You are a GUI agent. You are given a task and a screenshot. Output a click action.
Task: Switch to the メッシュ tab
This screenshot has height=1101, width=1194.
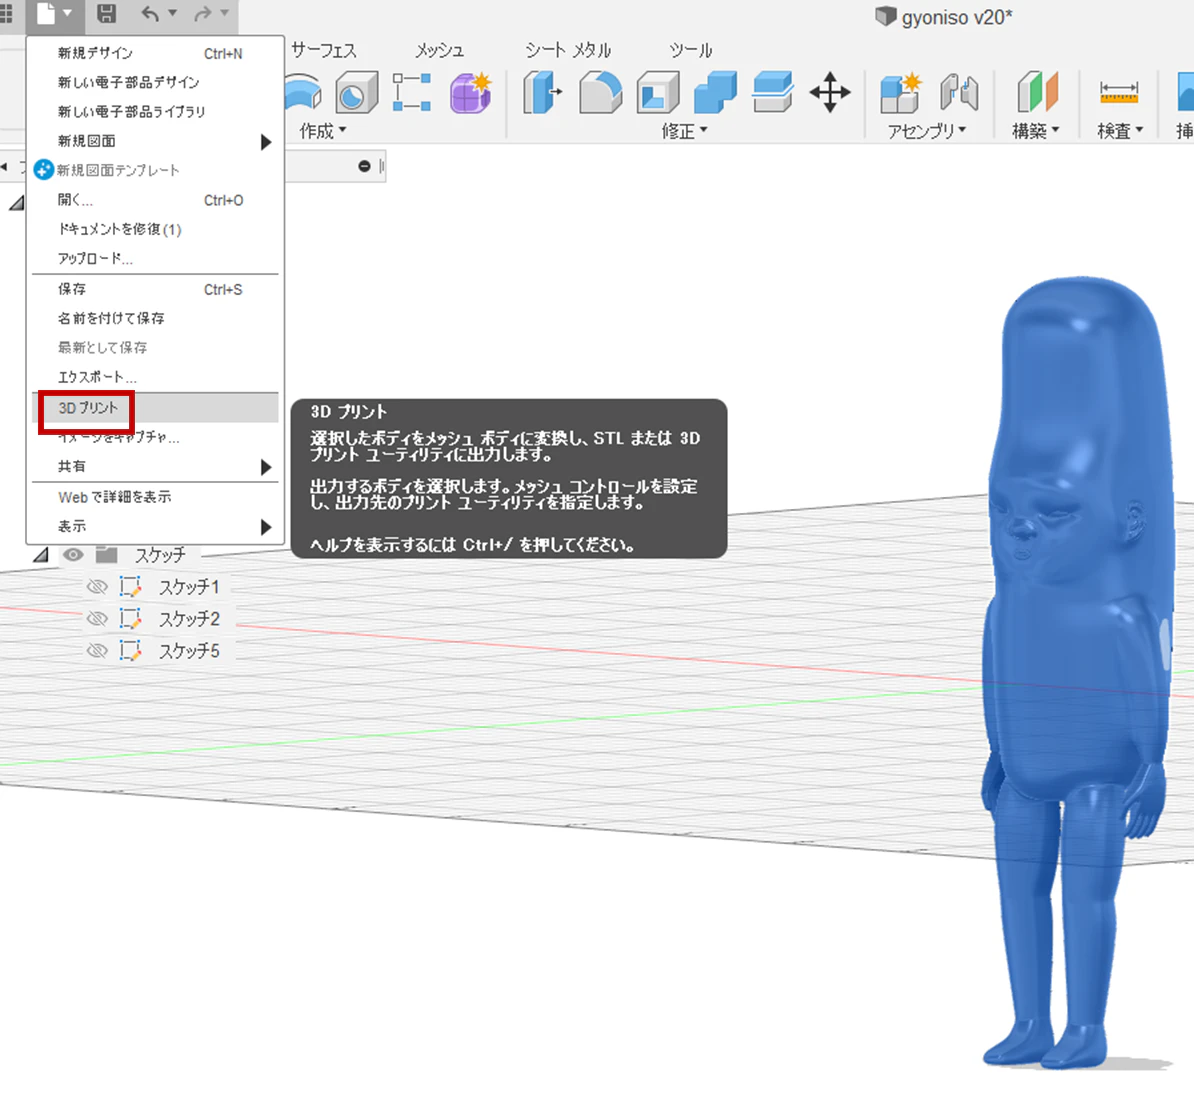[x=439, y=50]
